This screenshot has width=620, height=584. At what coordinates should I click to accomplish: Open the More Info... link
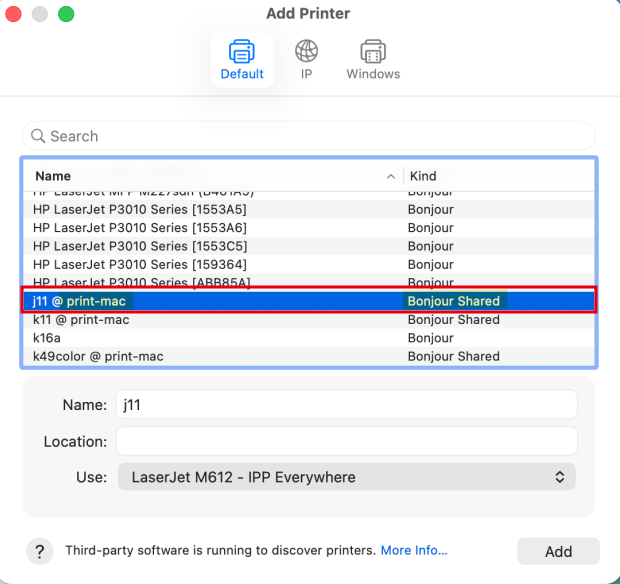click(414, 550)
